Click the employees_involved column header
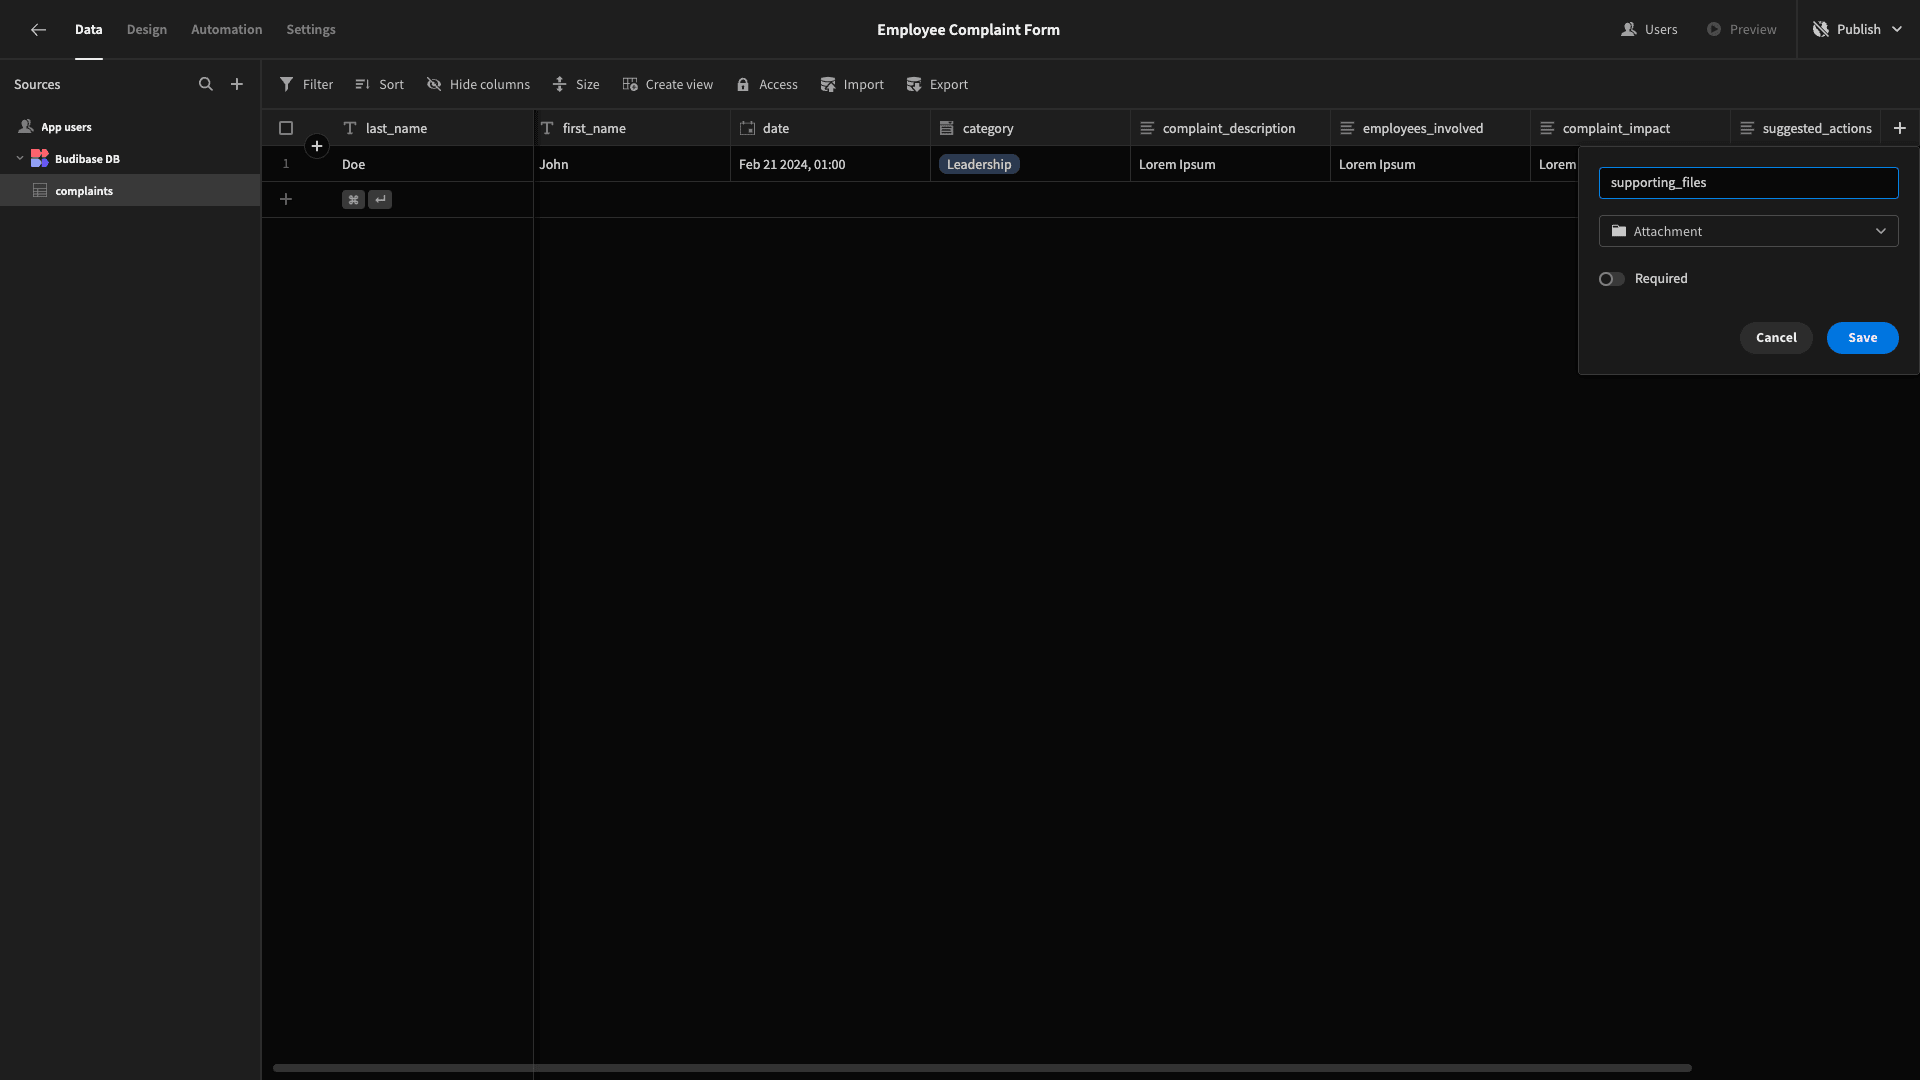 click(x=1430, y=128)
